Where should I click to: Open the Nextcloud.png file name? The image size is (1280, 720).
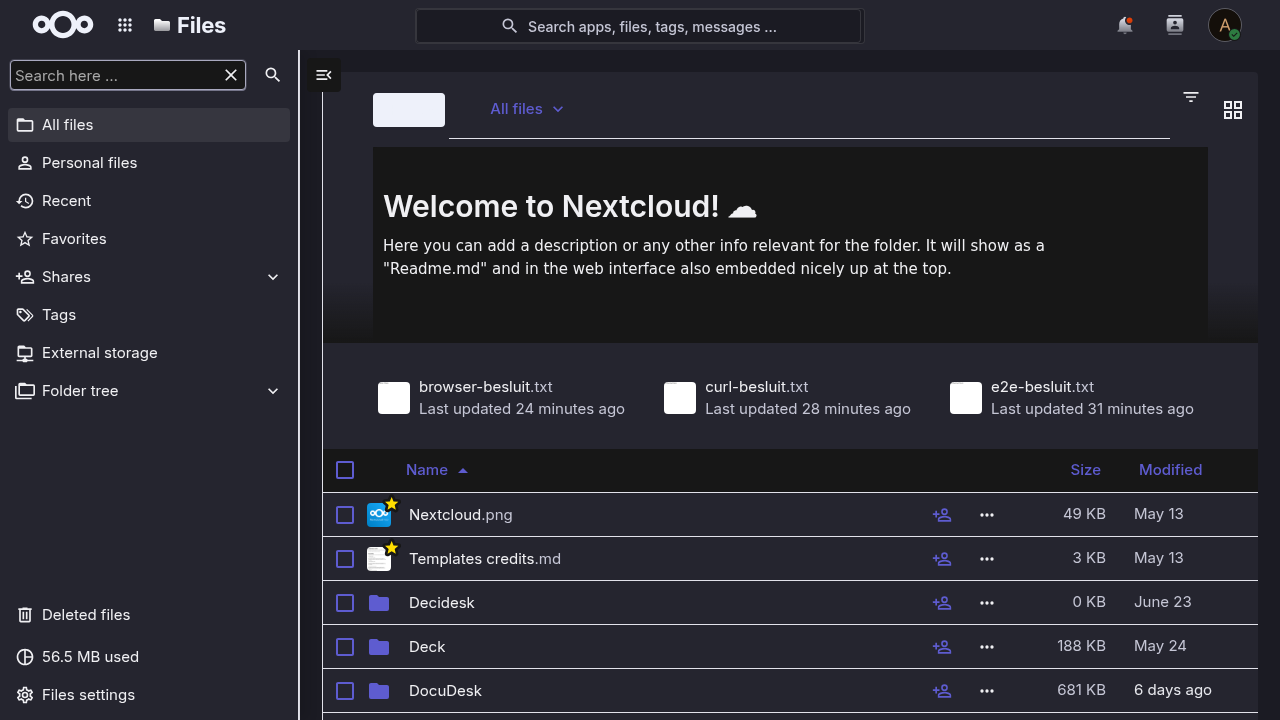(461, 515)
